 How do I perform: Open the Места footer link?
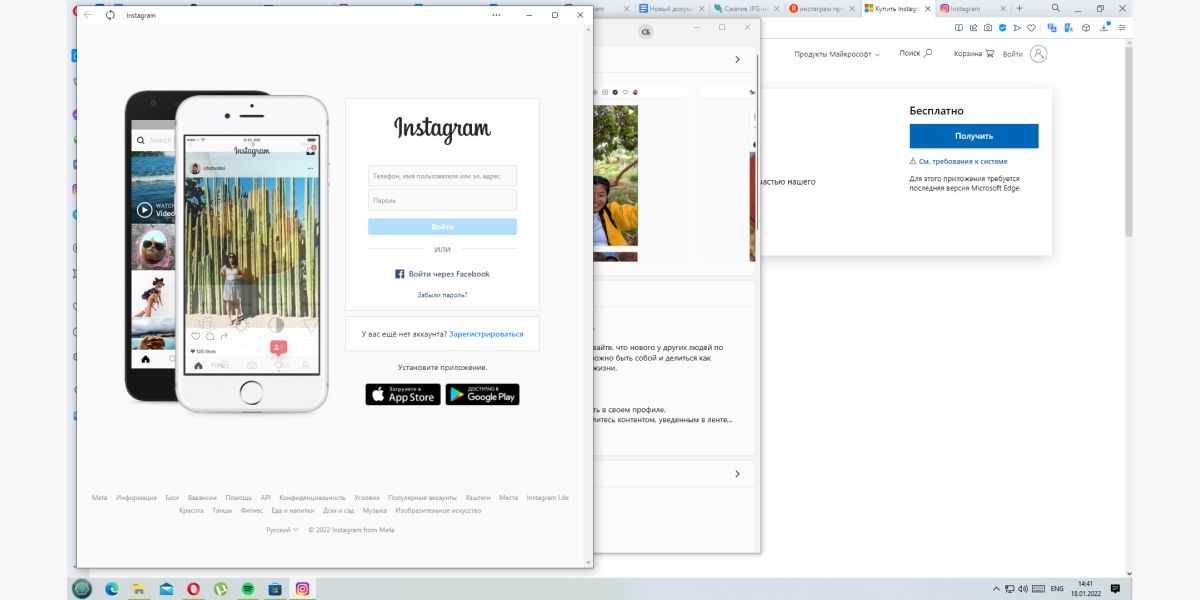tap(509, 497)
